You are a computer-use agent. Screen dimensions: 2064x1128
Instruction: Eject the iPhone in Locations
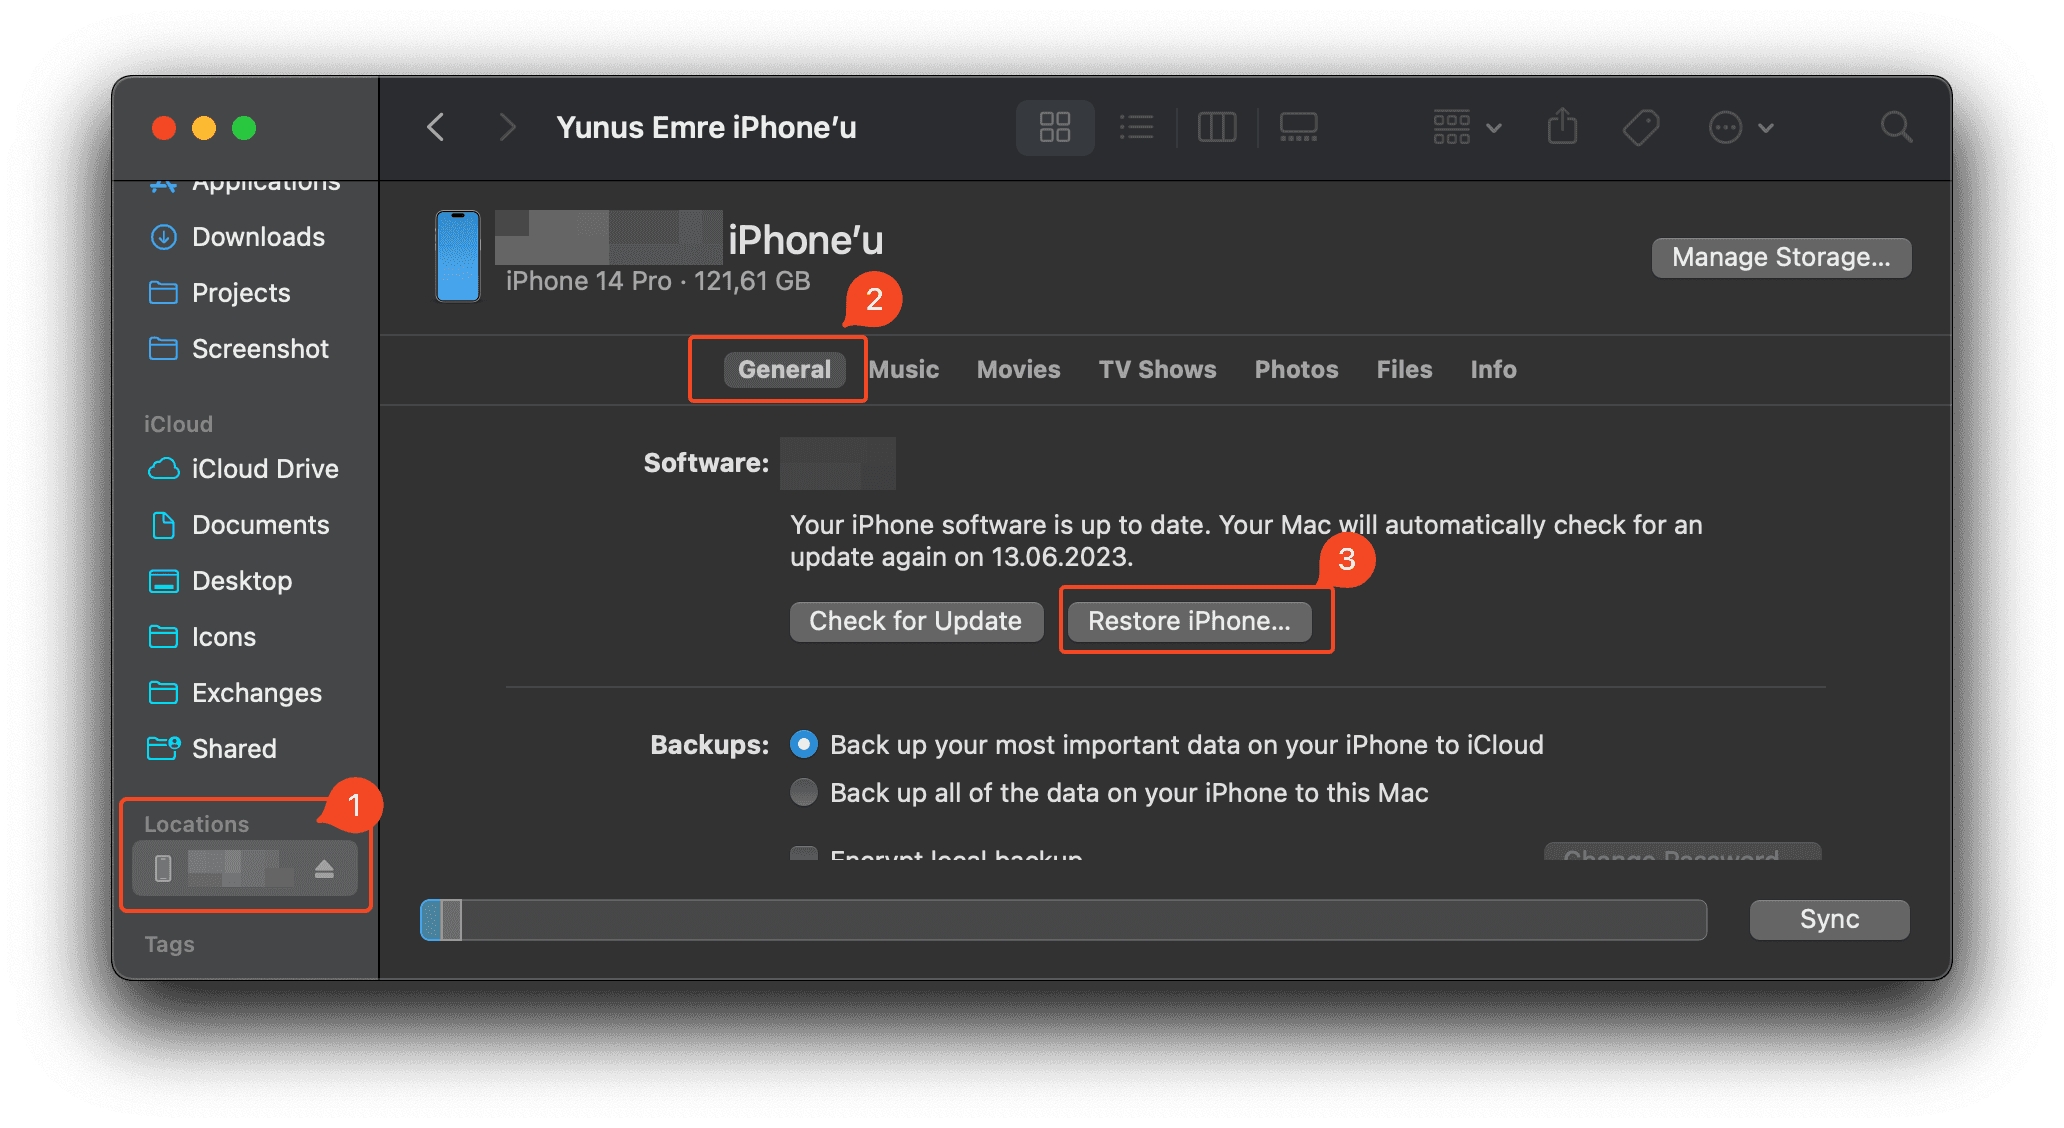pos(324,869)
